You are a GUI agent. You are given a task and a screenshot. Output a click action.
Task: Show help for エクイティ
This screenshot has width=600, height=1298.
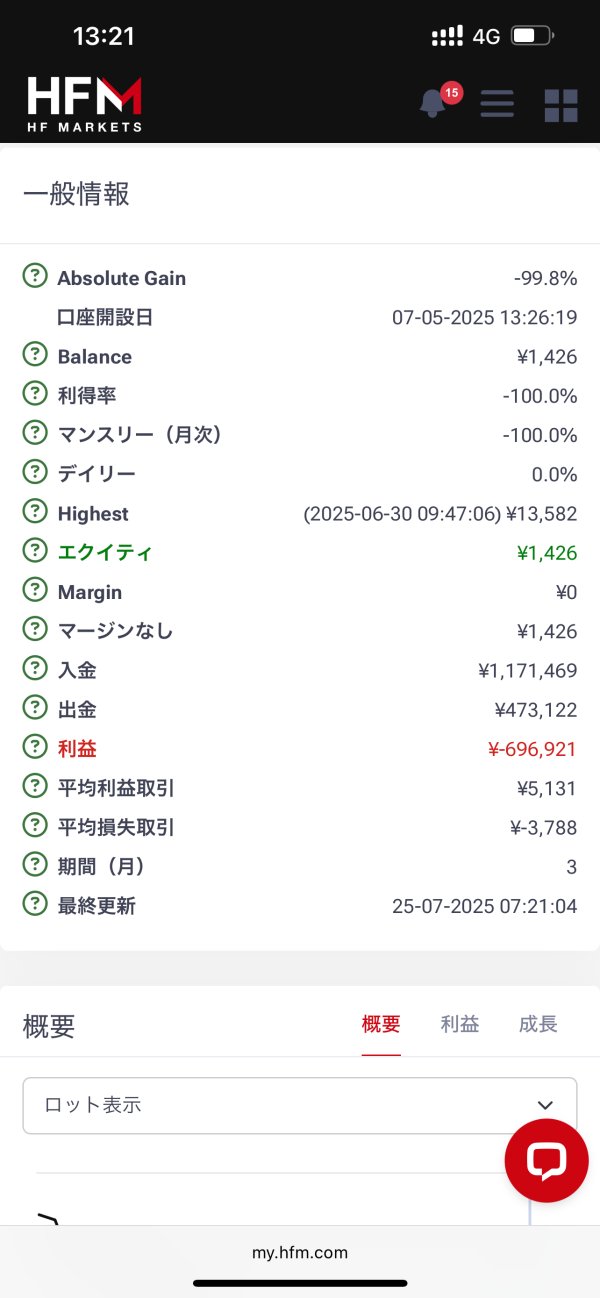pos(35,551)
